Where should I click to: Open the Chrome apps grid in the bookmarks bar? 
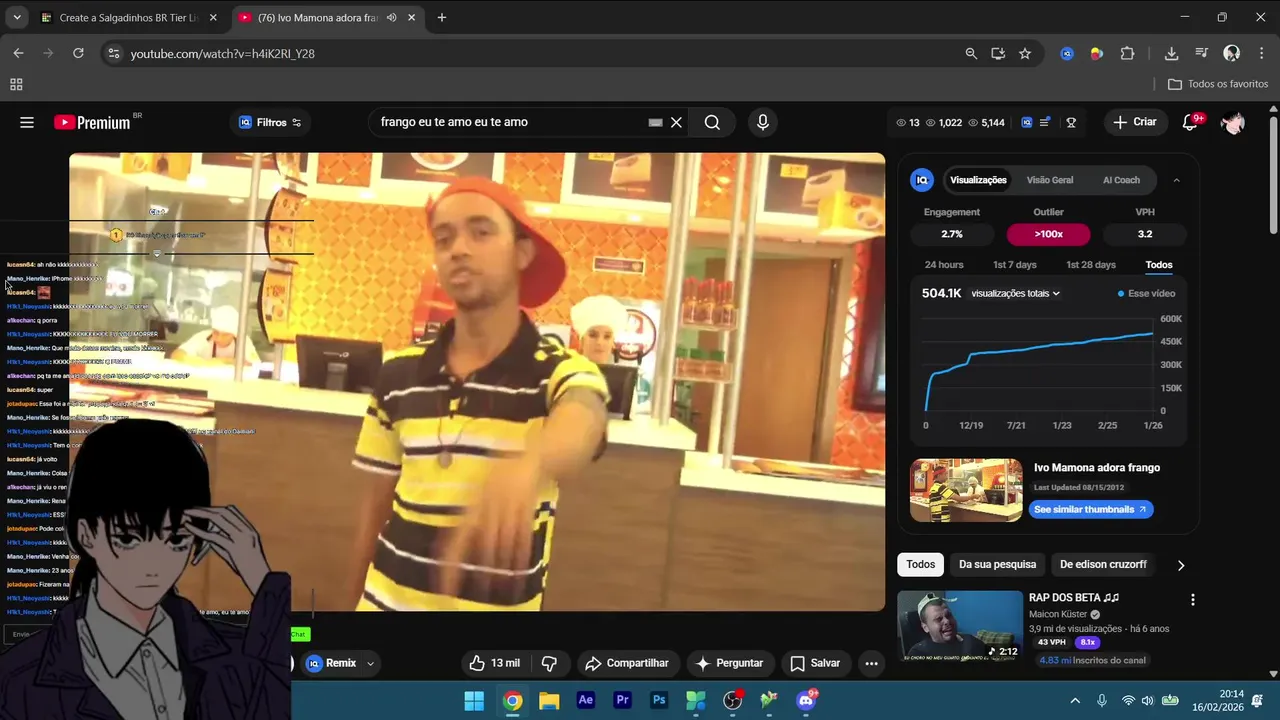click(16, 84)
